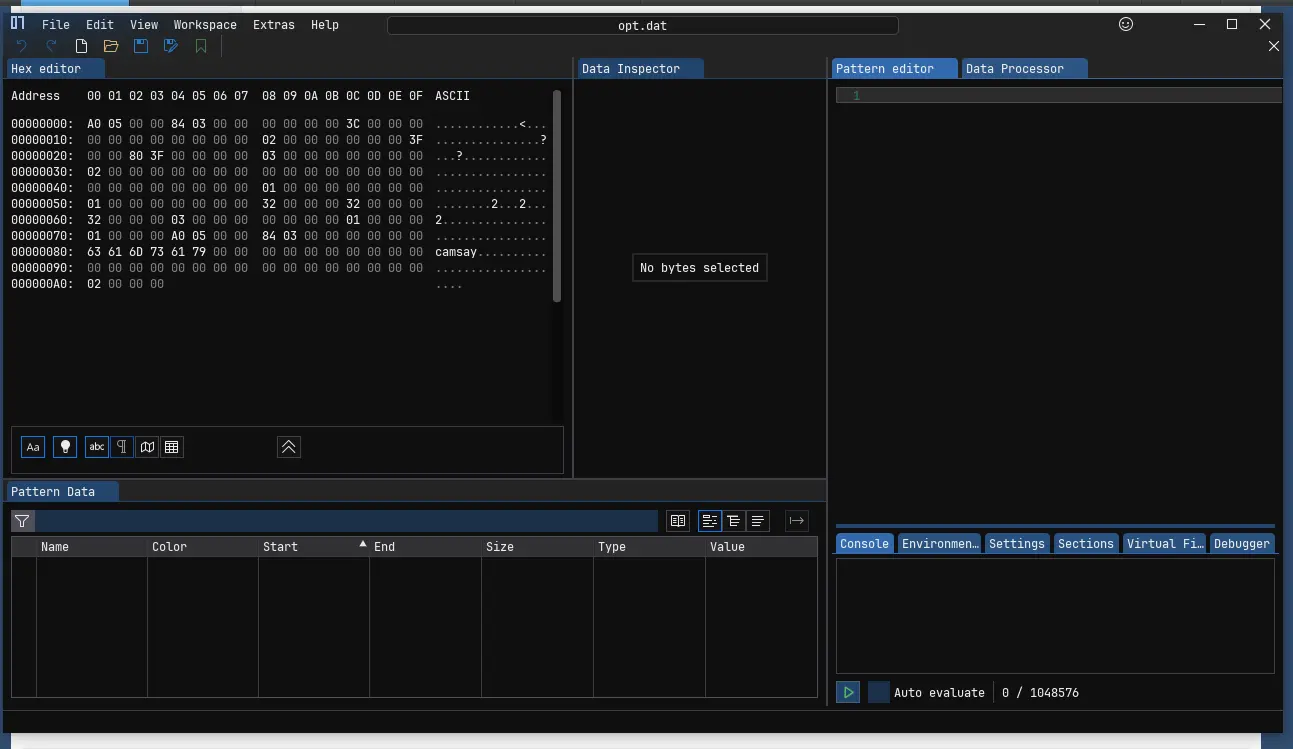Create a new file with the blank page icon
The image size is (1293, 749).
pyautogui.click(x=81, y=46)
